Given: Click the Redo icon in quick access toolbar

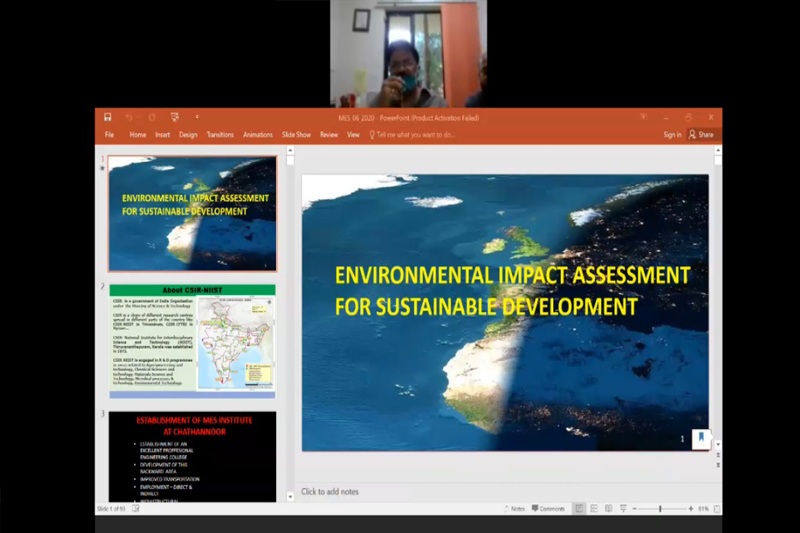Looking at the screenshot, I should point(150,118).
